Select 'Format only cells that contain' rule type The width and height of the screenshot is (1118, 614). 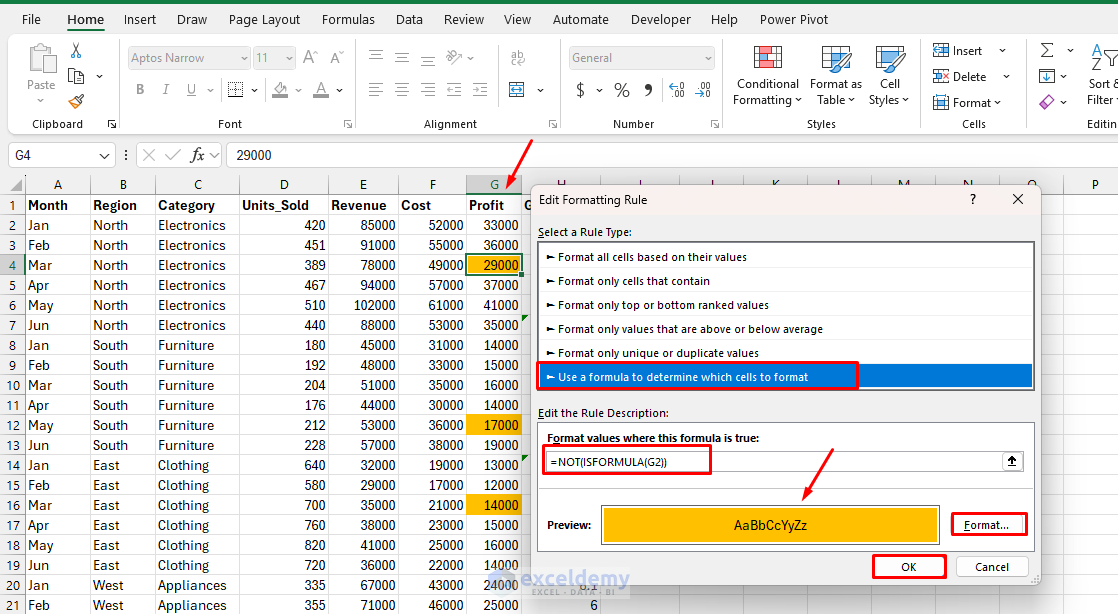point(786,281)
